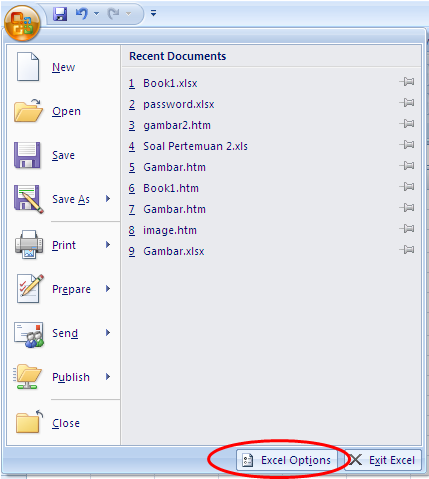Open the Undo history dropdown arrow
429x479 pixels.
point(97,14)
